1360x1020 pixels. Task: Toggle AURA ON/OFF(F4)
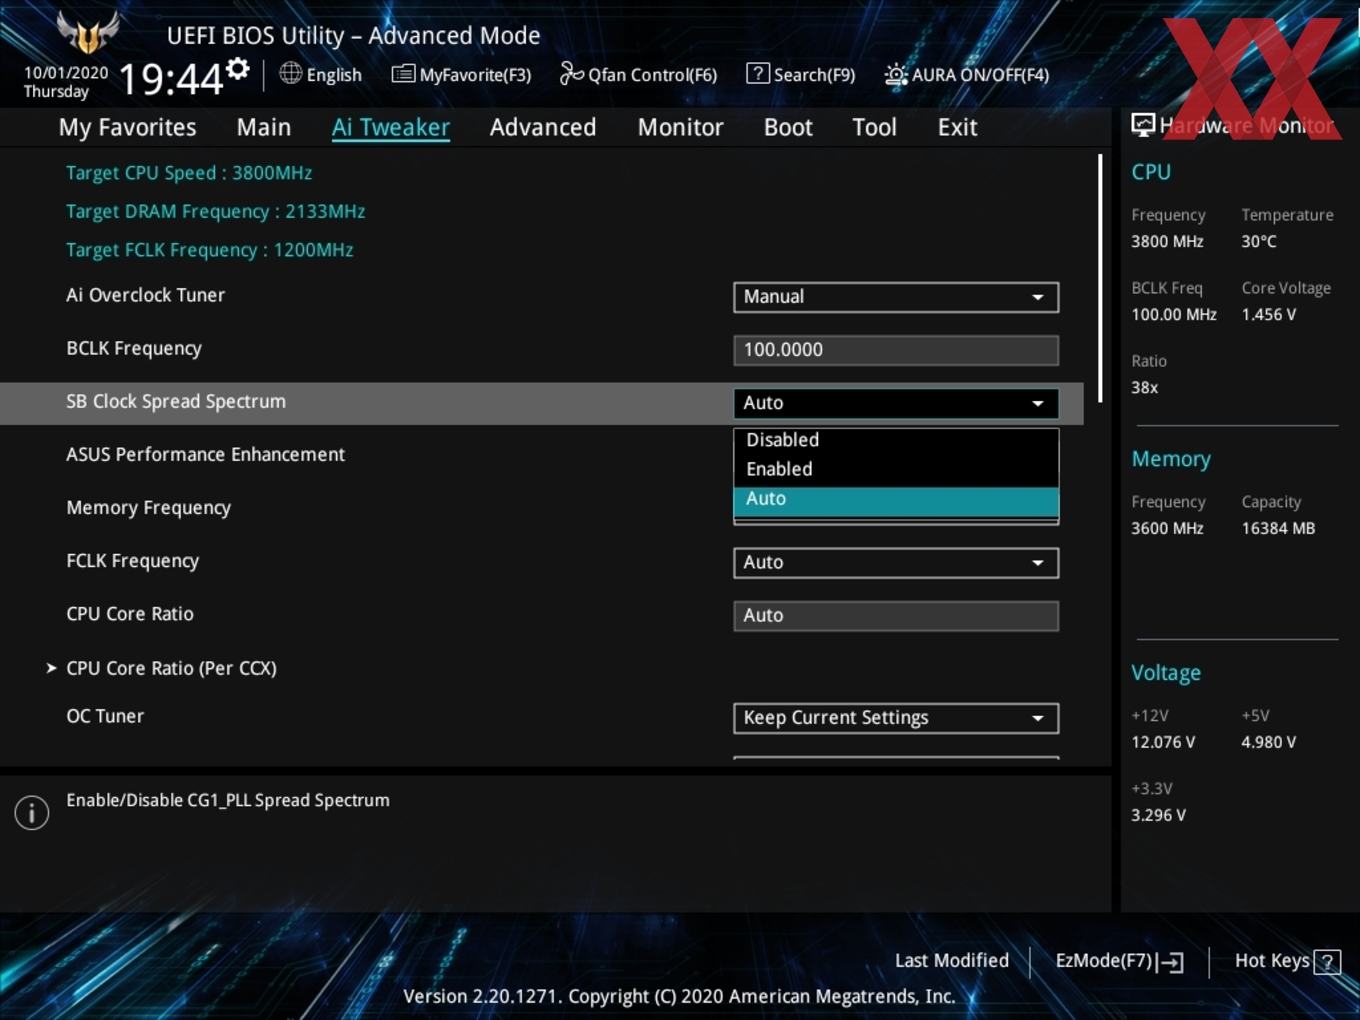966,74
